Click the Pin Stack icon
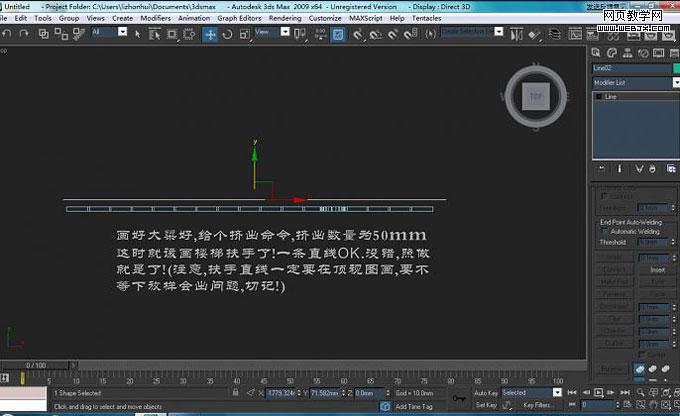 602,169
